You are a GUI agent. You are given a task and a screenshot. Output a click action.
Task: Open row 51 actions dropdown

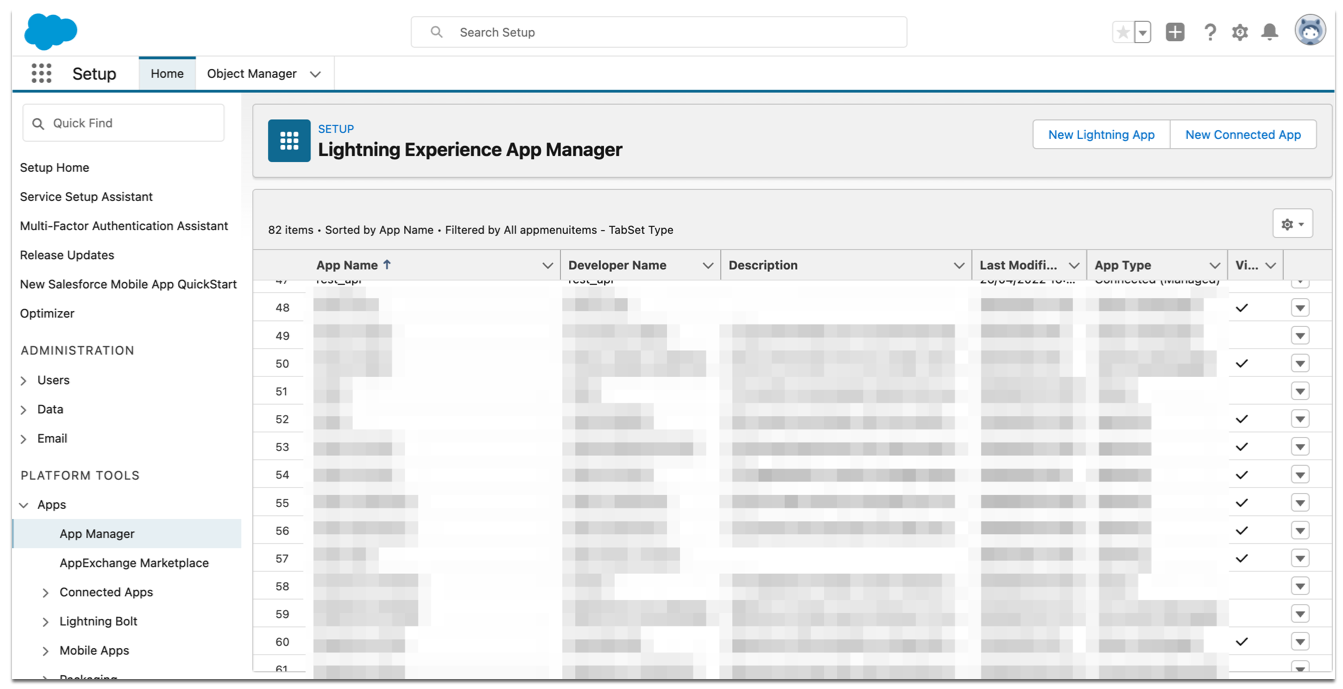[1300, 391]
